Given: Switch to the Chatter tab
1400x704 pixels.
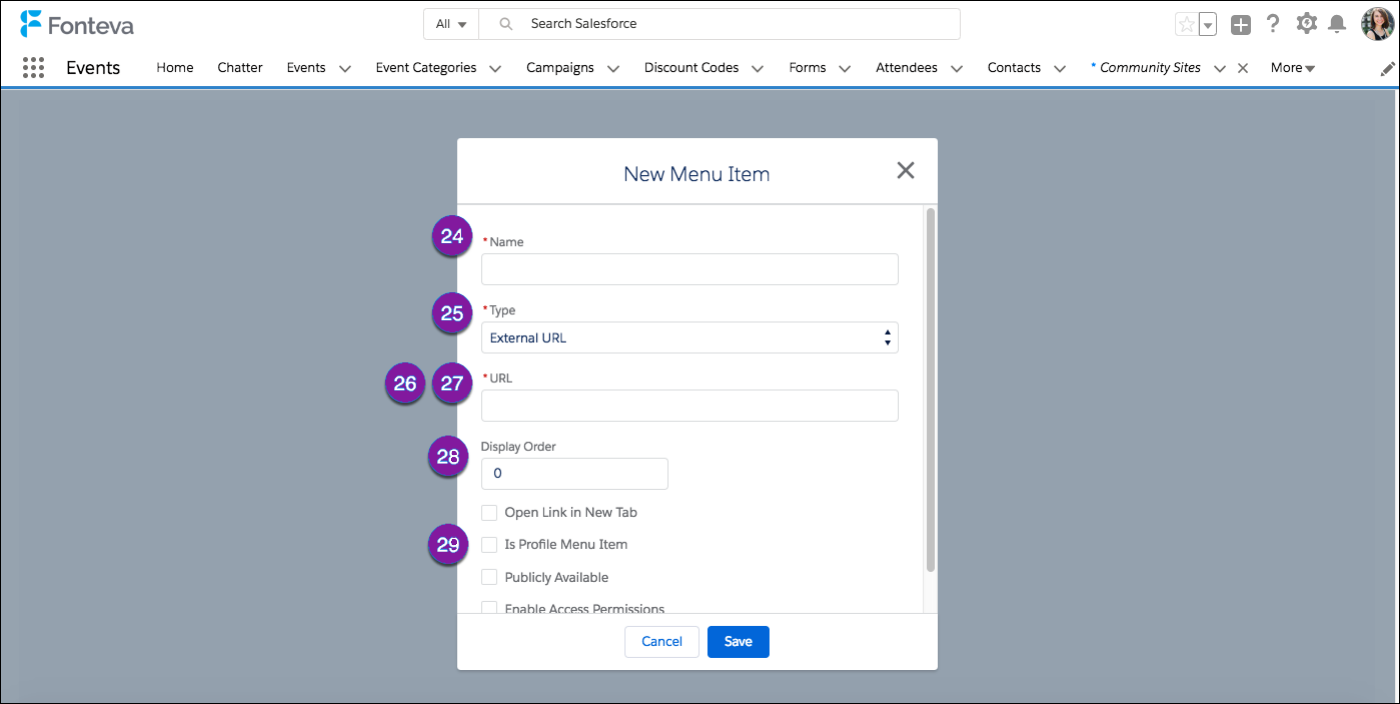Looking at the screenshot, I should pos(239,67).
